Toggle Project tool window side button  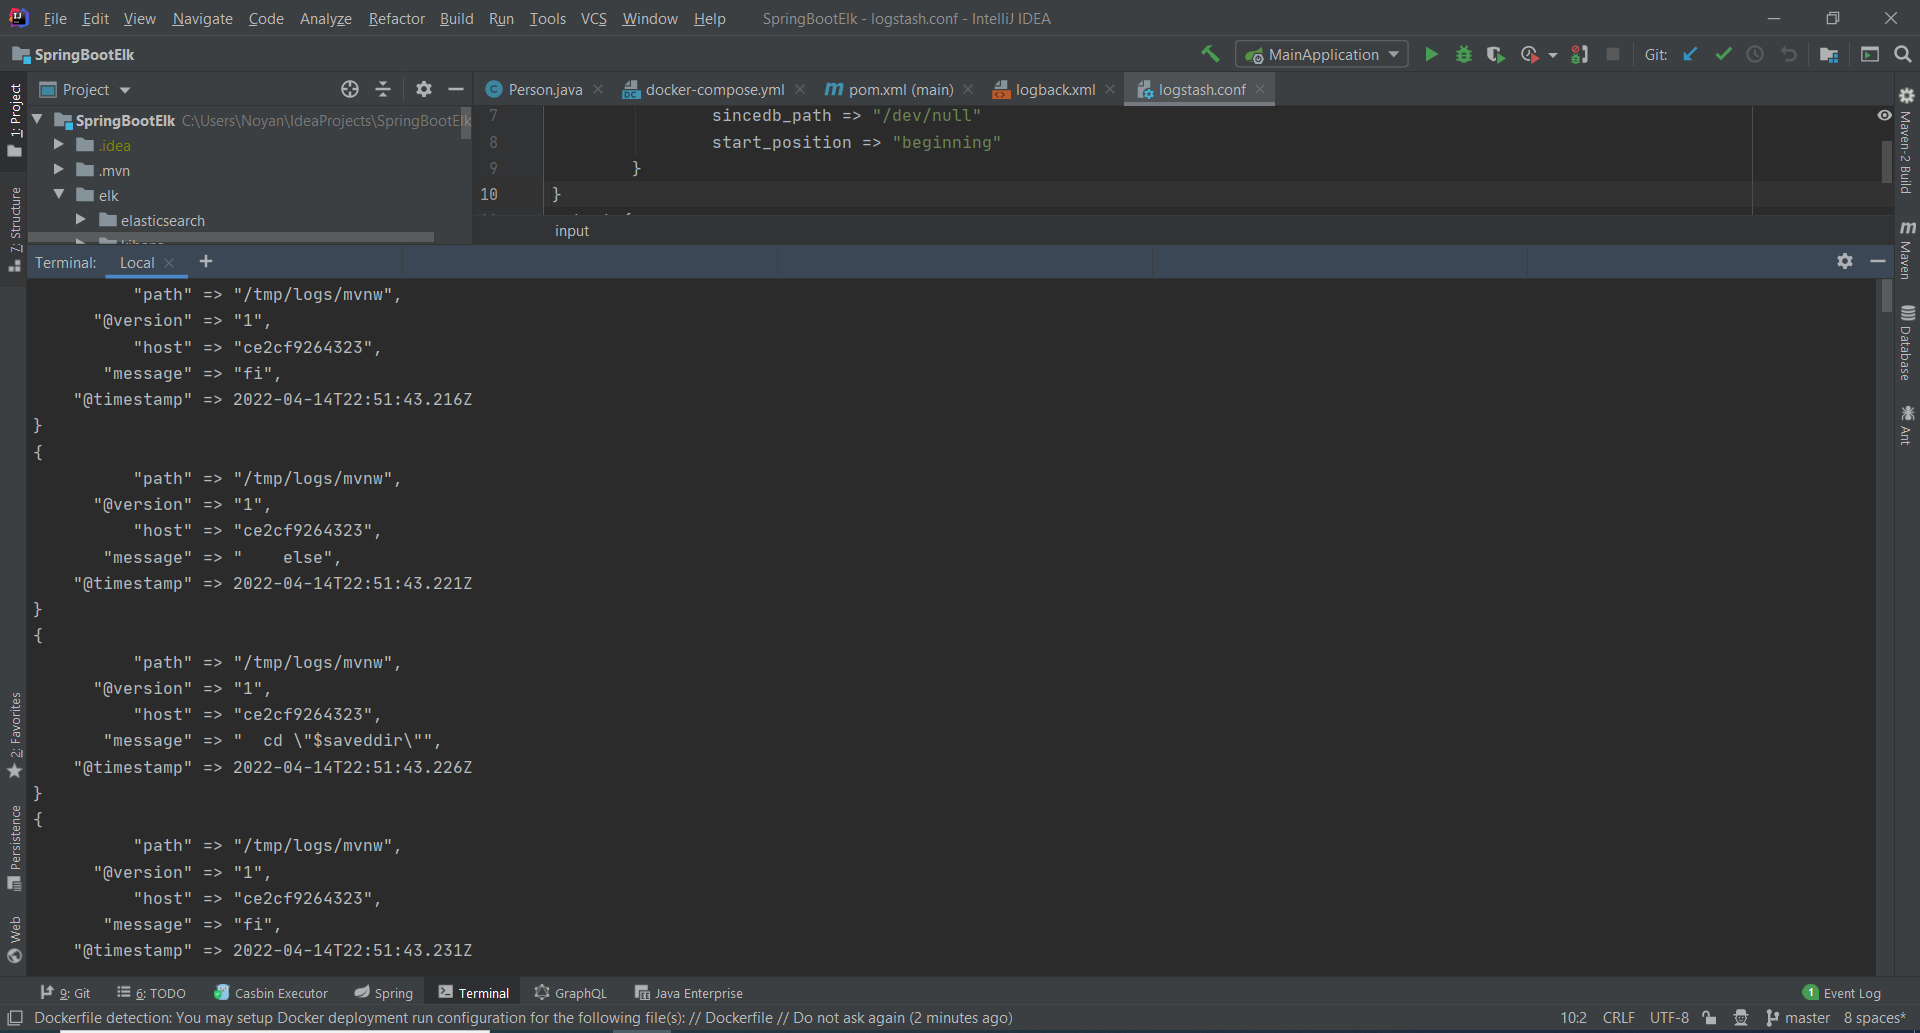pos(15,120)
